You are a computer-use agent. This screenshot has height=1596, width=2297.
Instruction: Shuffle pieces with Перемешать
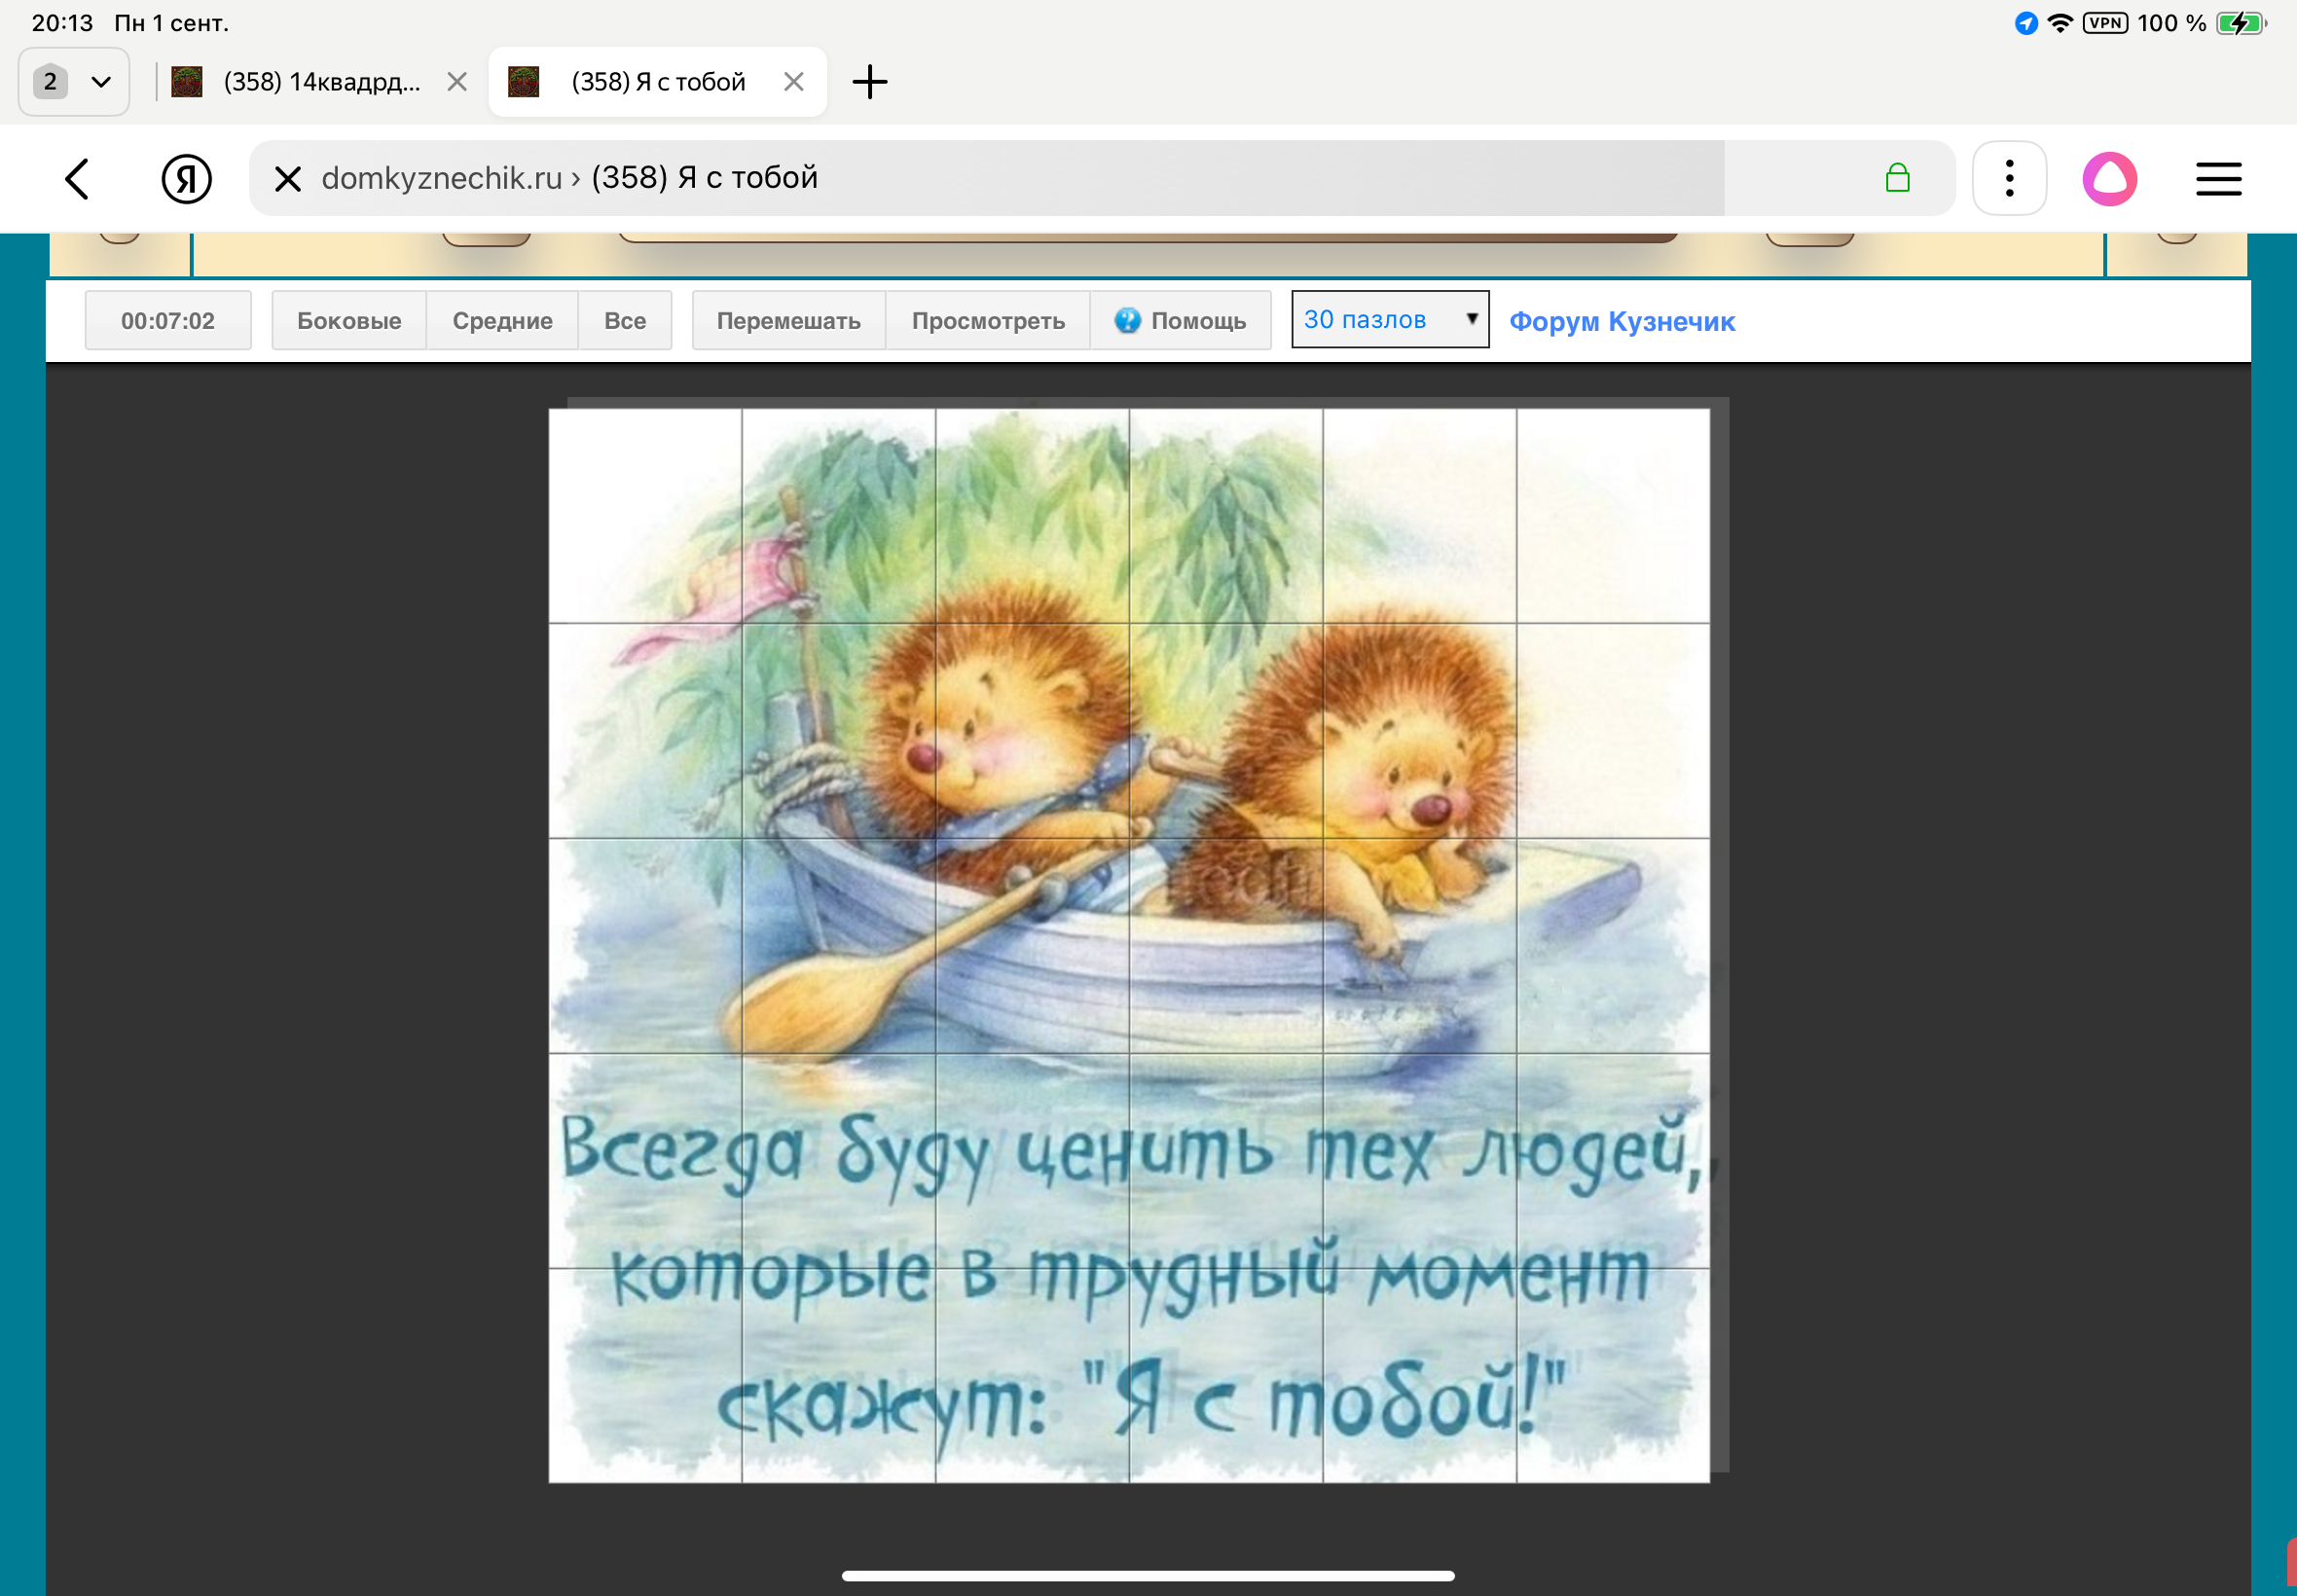point(788,321)
